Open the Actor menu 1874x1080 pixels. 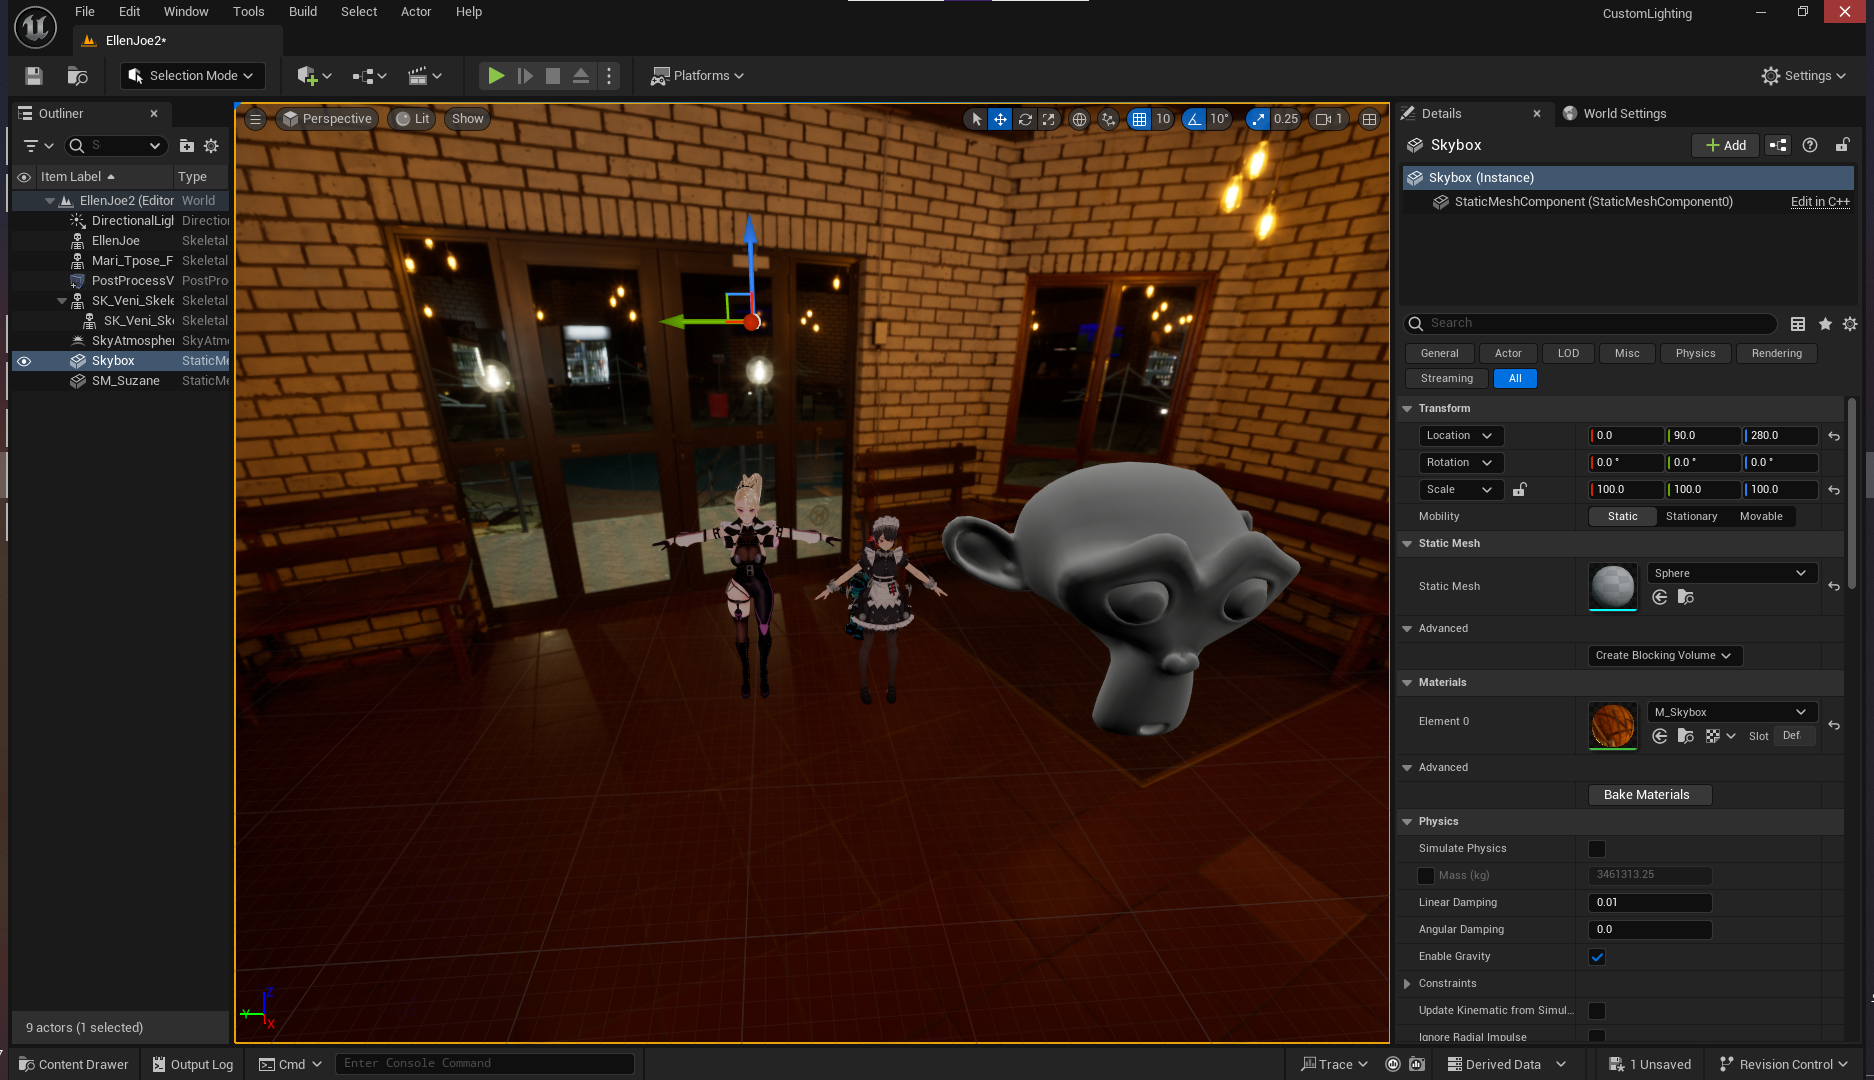pos(416,12)
